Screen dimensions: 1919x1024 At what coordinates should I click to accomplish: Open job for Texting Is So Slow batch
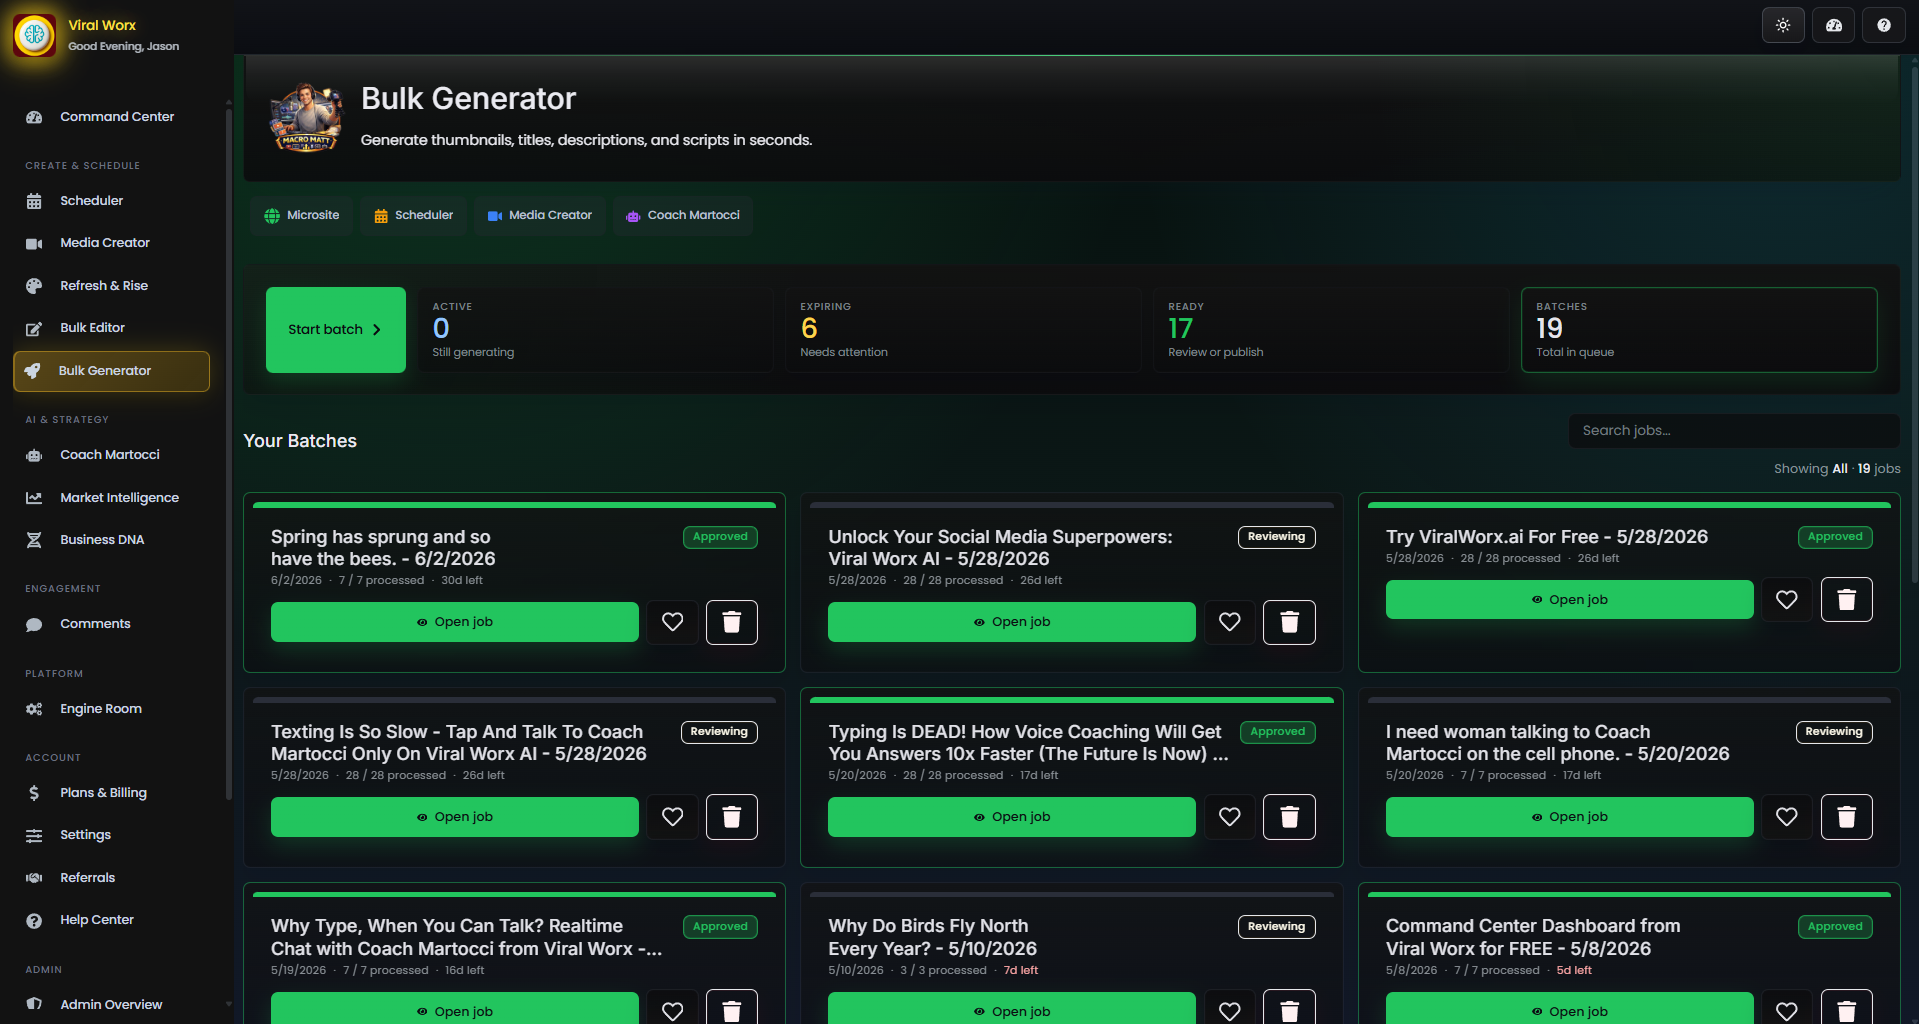[x=455, y=817]
